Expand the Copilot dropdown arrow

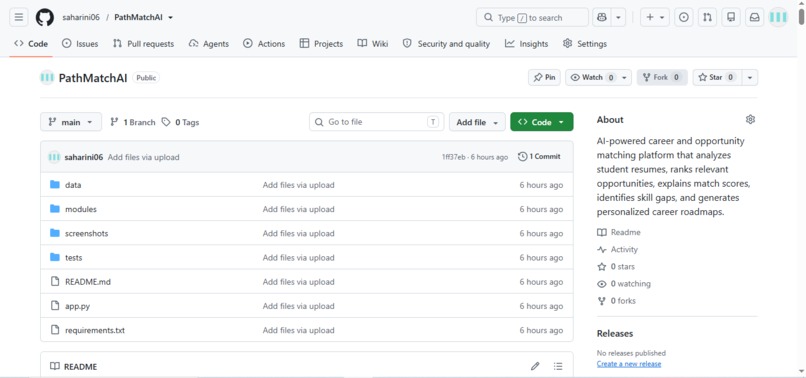(x=618, y=17)
